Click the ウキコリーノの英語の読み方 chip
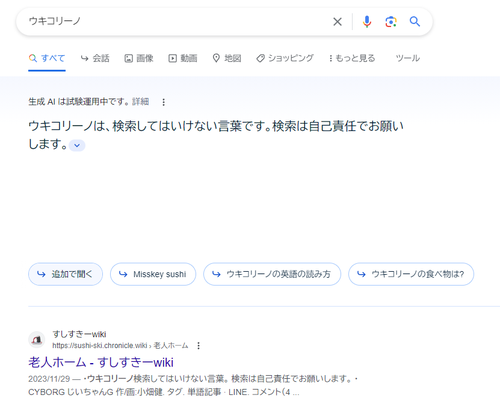The image size is (500, 407). 272,274
